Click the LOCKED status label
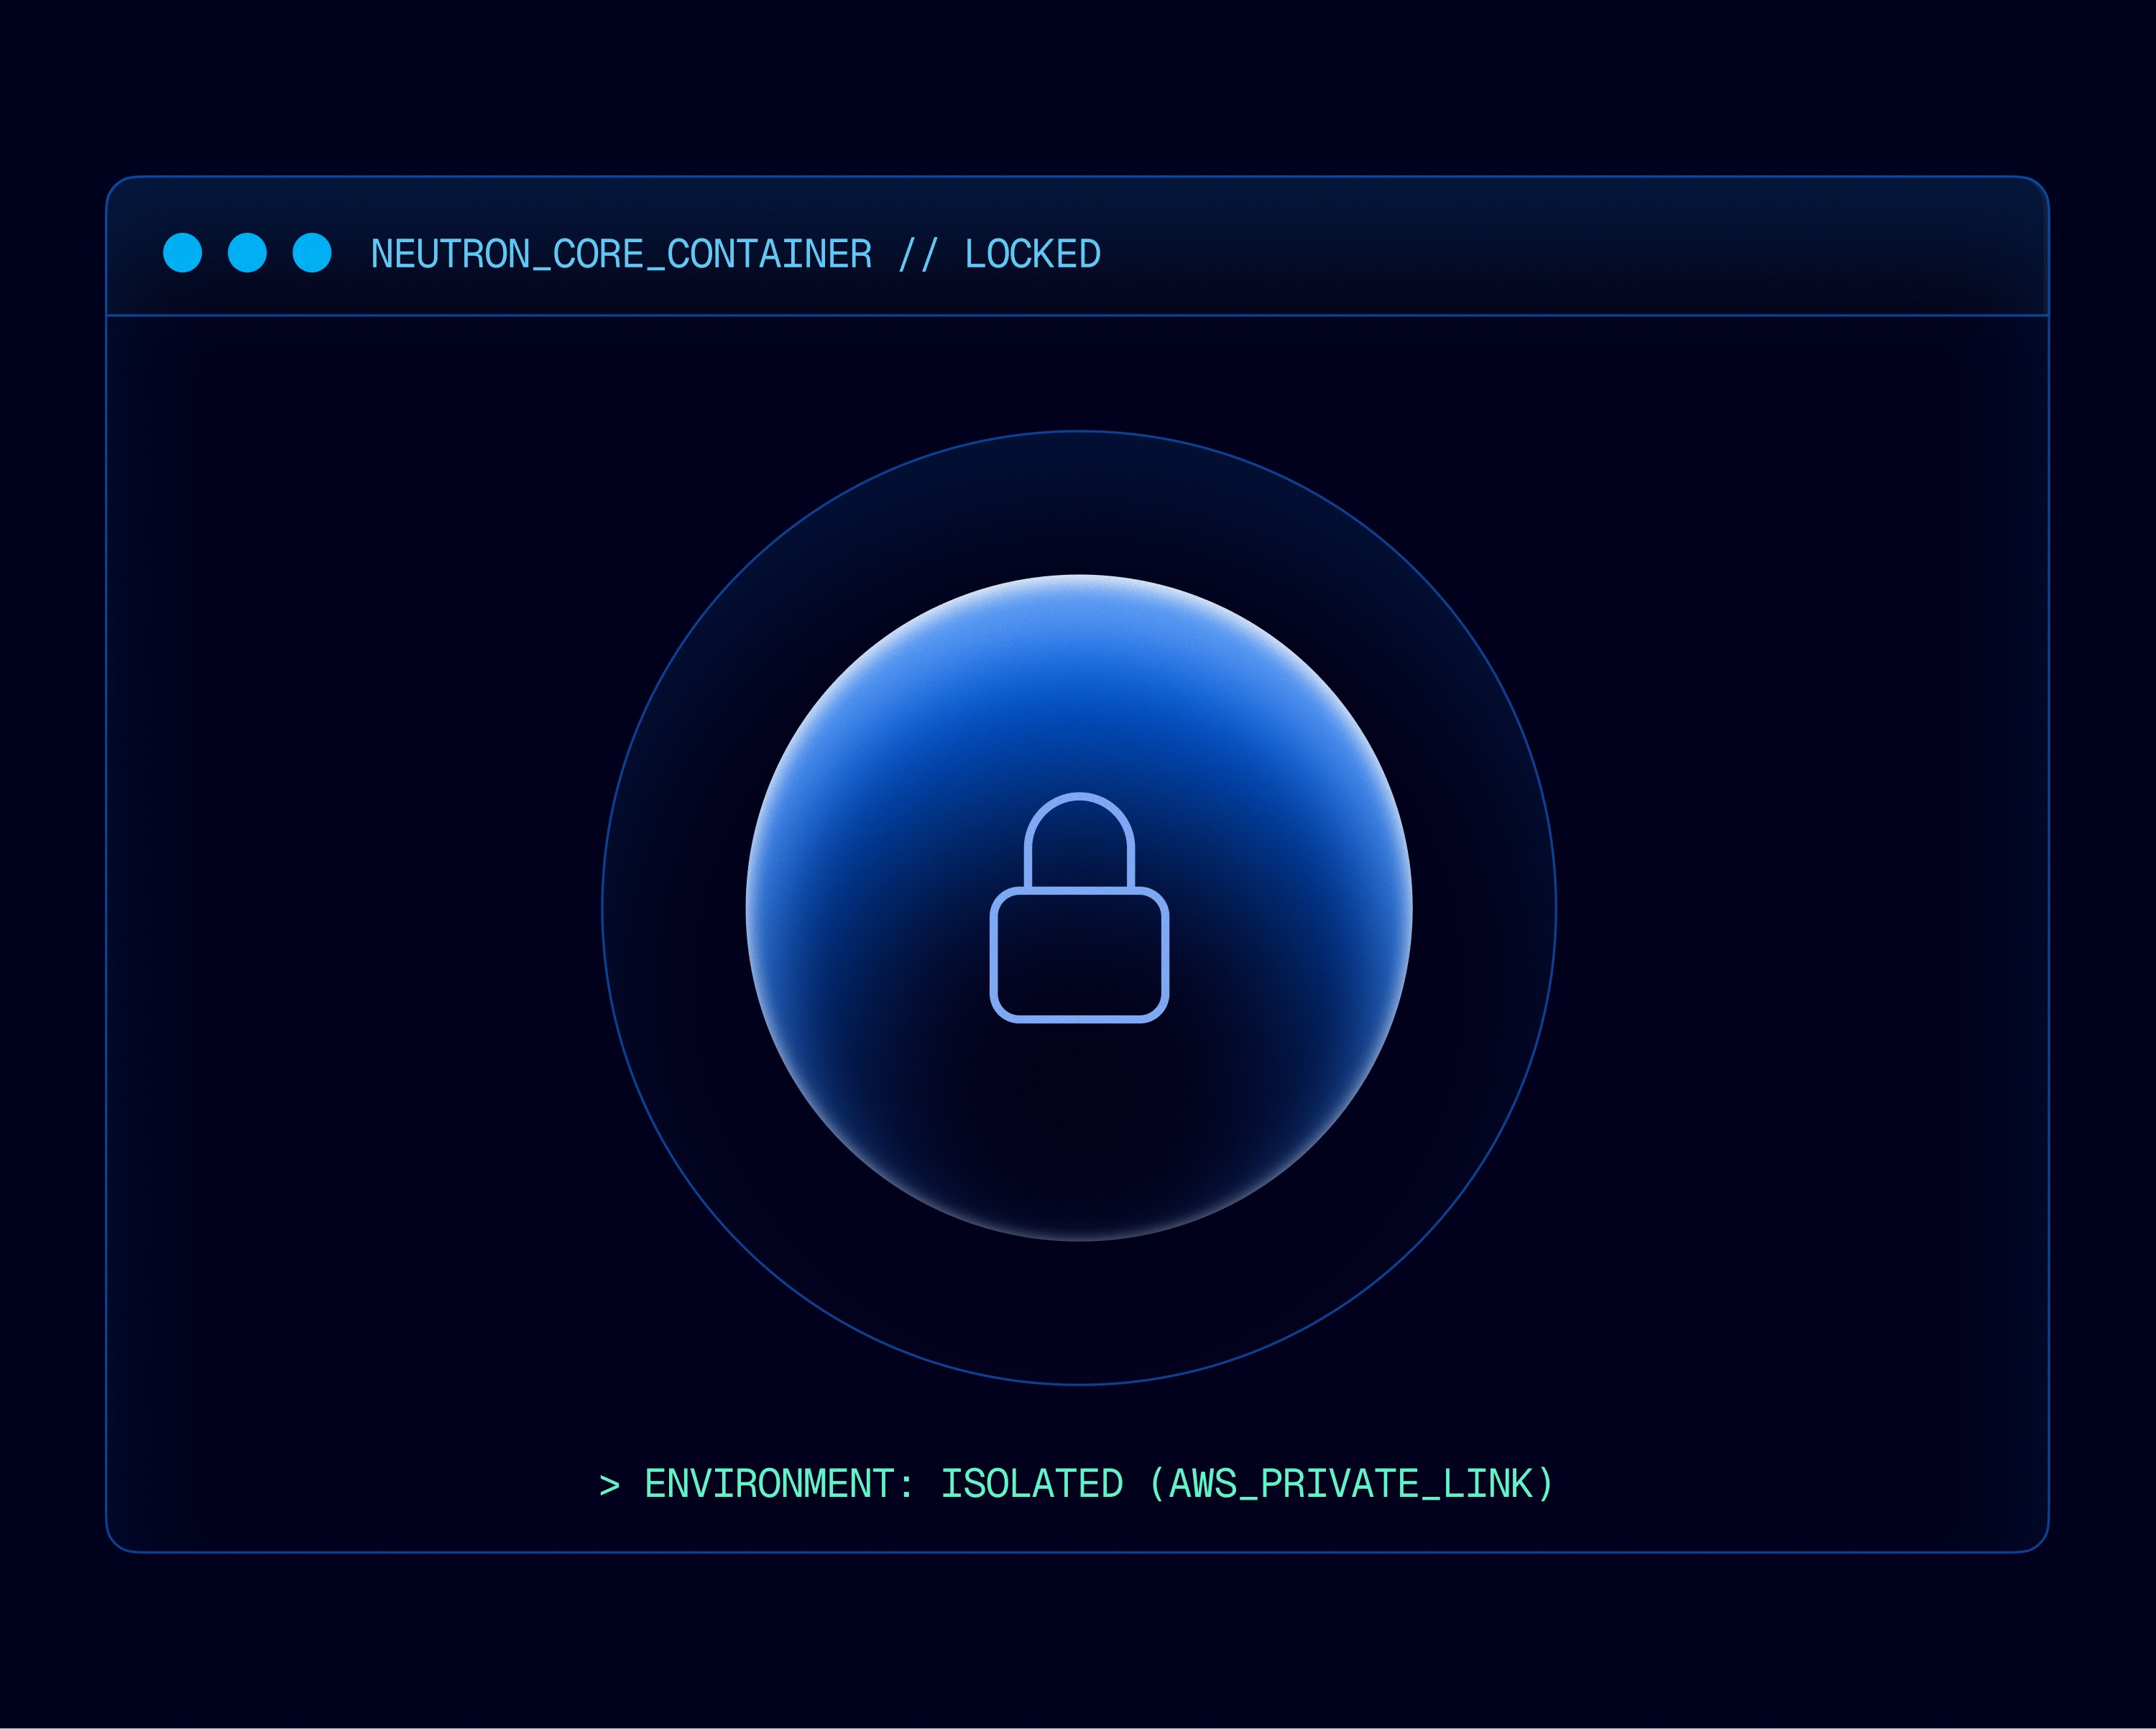This screenshot has width=2156, height=1729. point(1032,254)
